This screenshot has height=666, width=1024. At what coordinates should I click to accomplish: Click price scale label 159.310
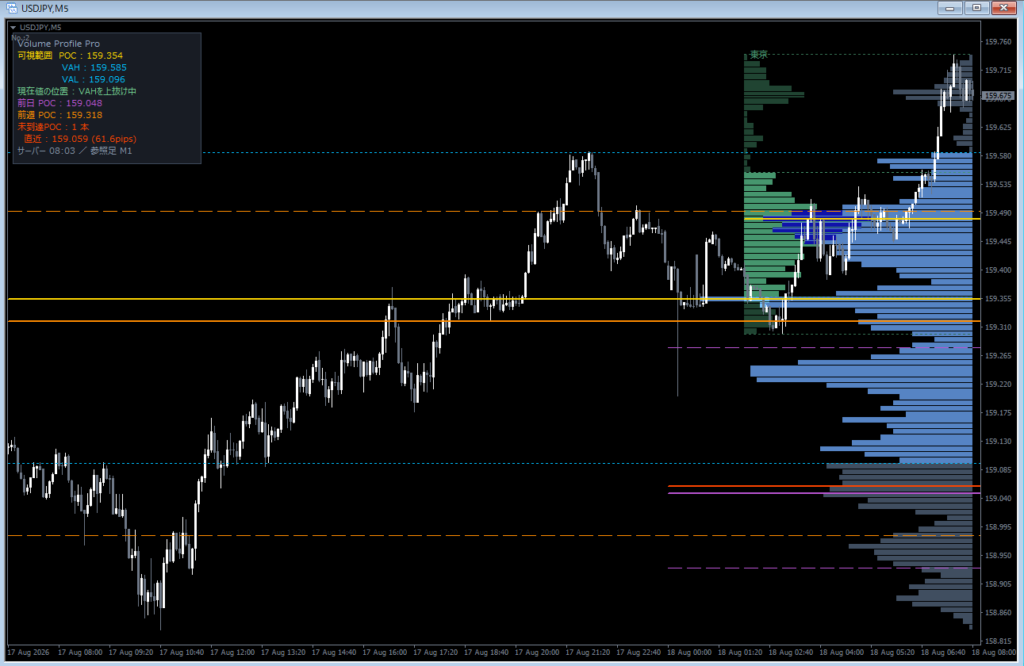(998, 327)
